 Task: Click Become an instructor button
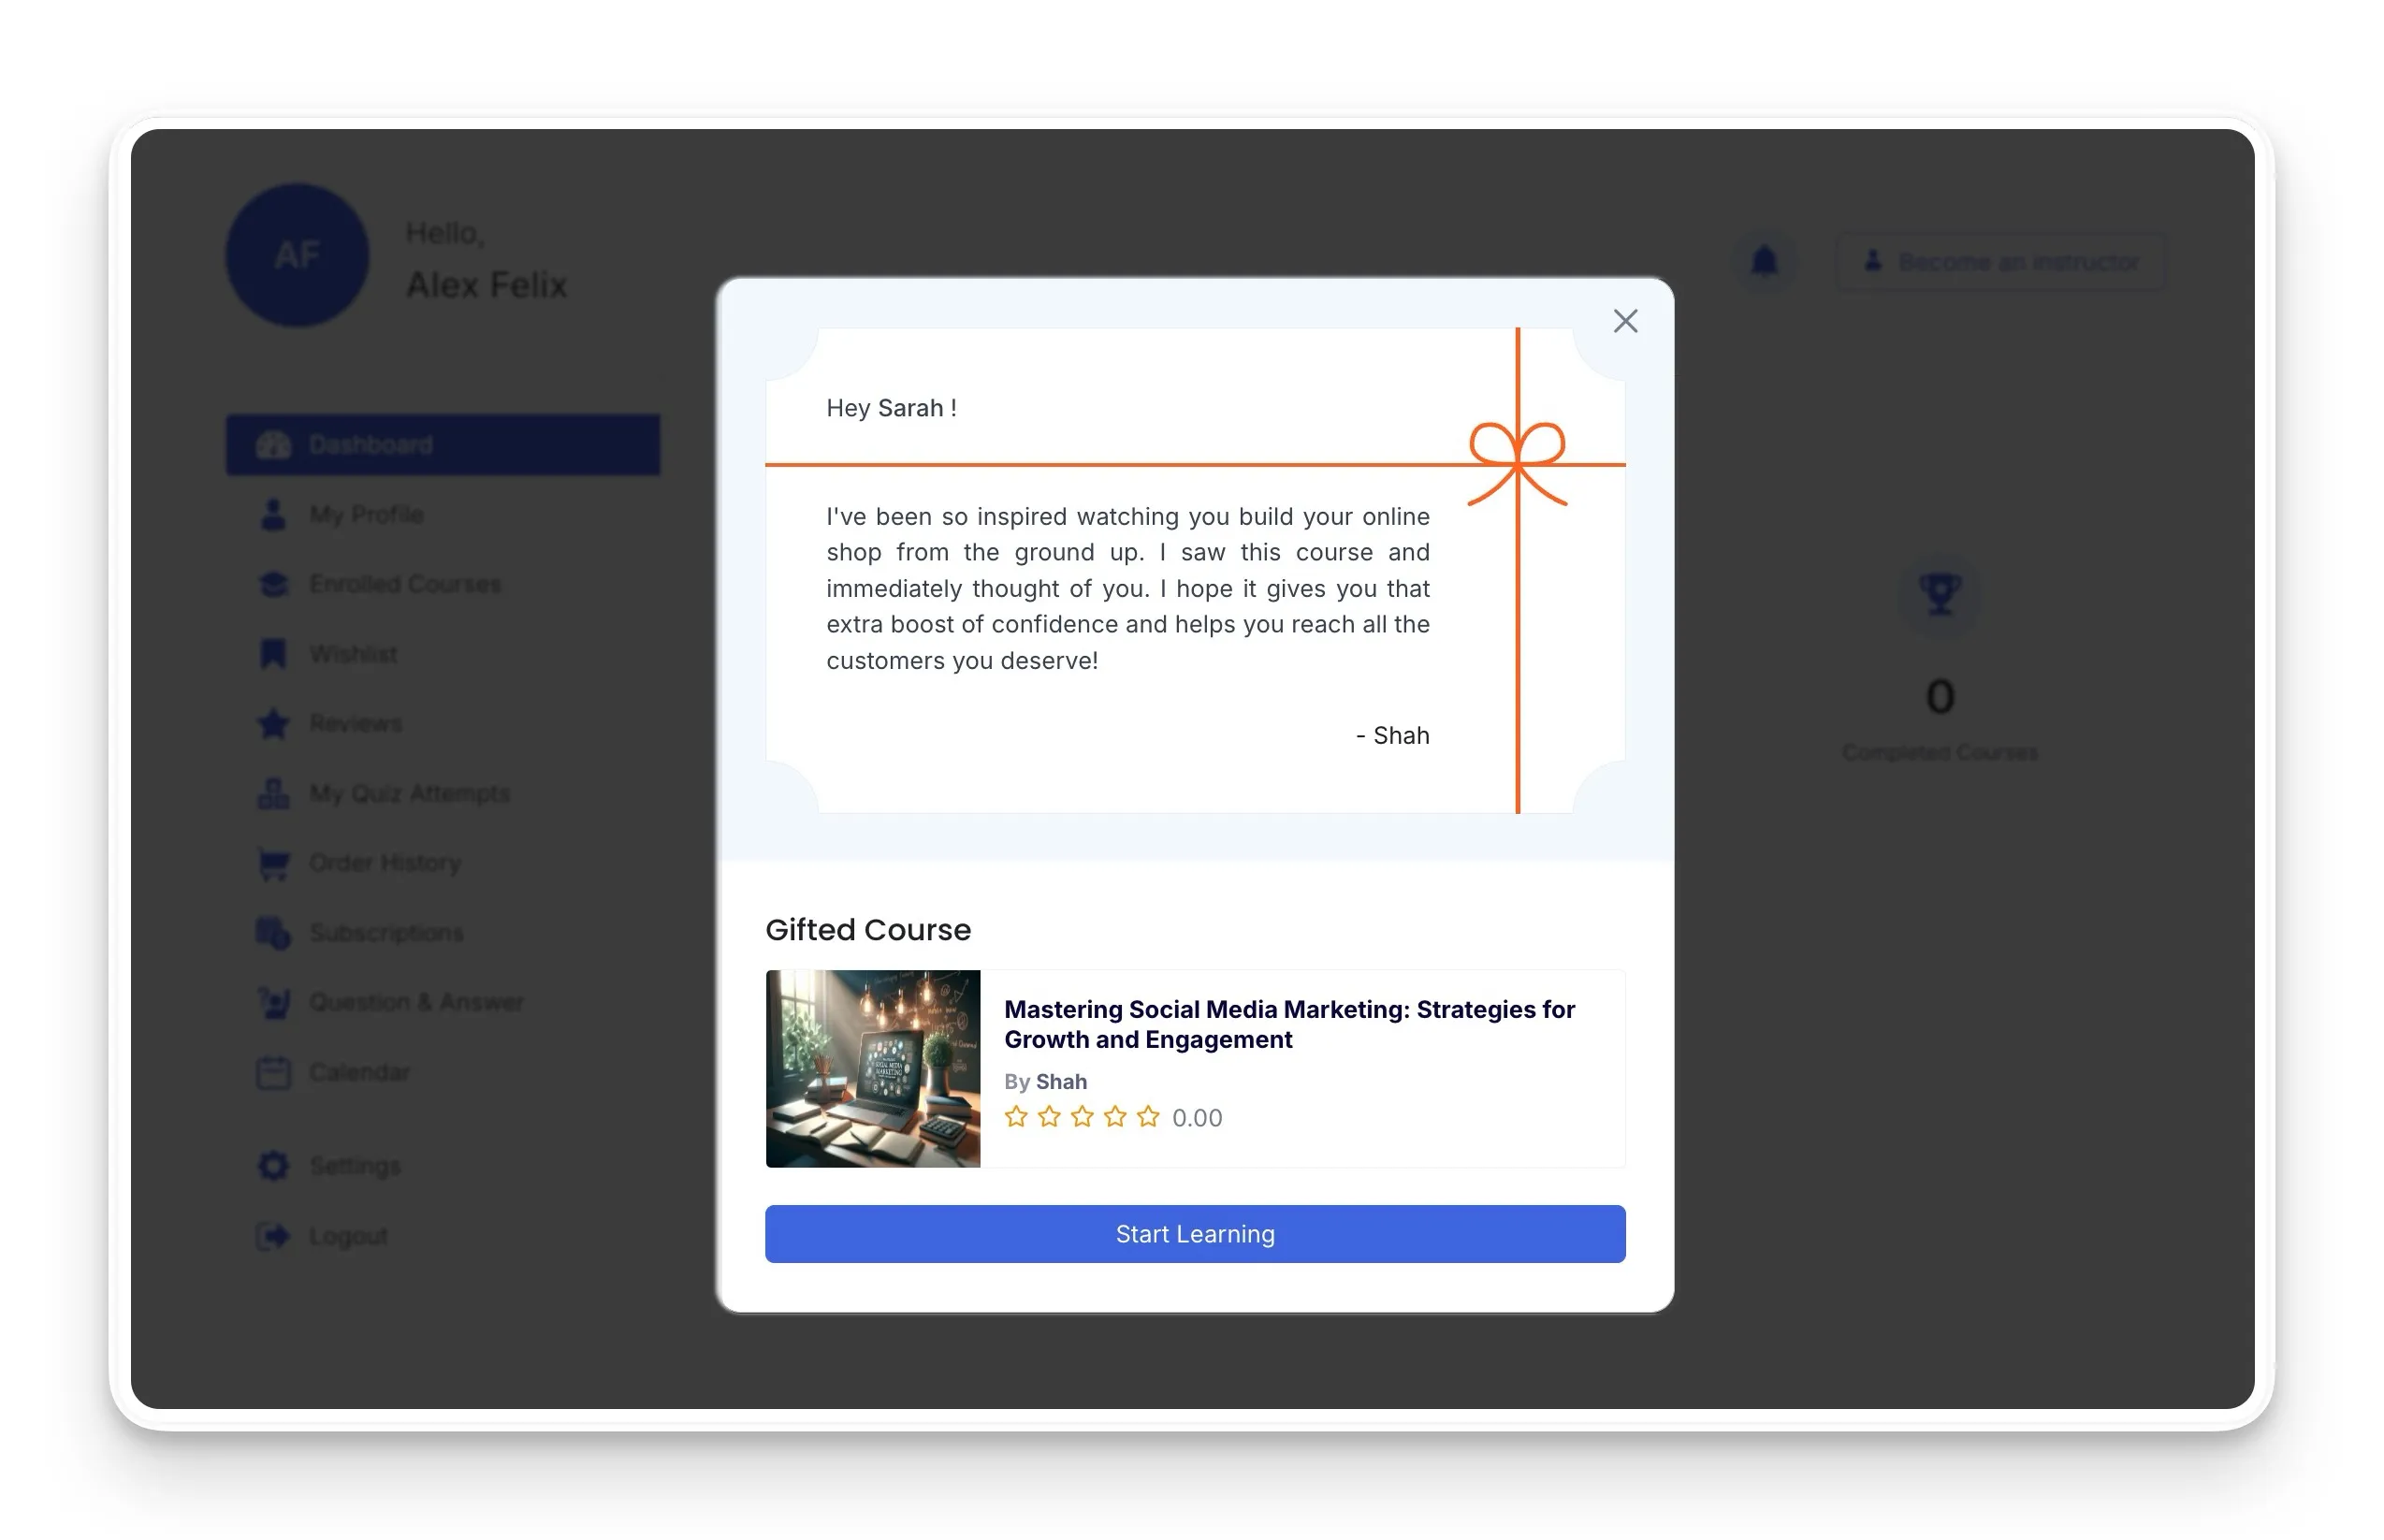tap(2000, 261)
